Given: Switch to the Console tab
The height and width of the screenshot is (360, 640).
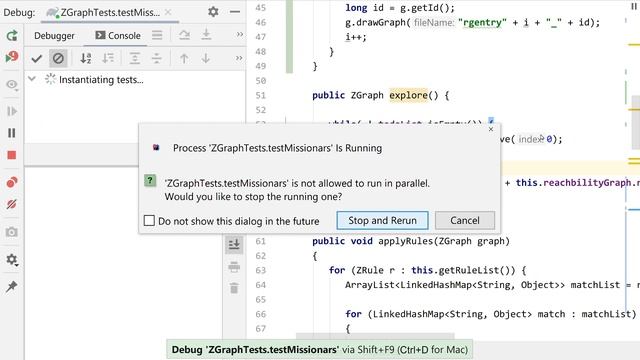Looking at the screenshot, I should point(118,36).
